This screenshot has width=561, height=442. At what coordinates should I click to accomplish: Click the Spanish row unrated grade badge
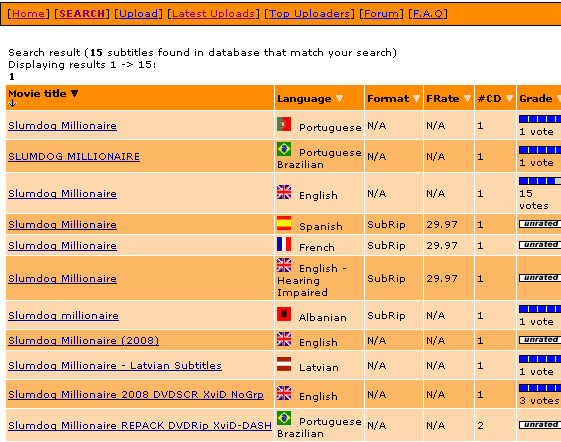pyautogui.click(x=540, y=224)
